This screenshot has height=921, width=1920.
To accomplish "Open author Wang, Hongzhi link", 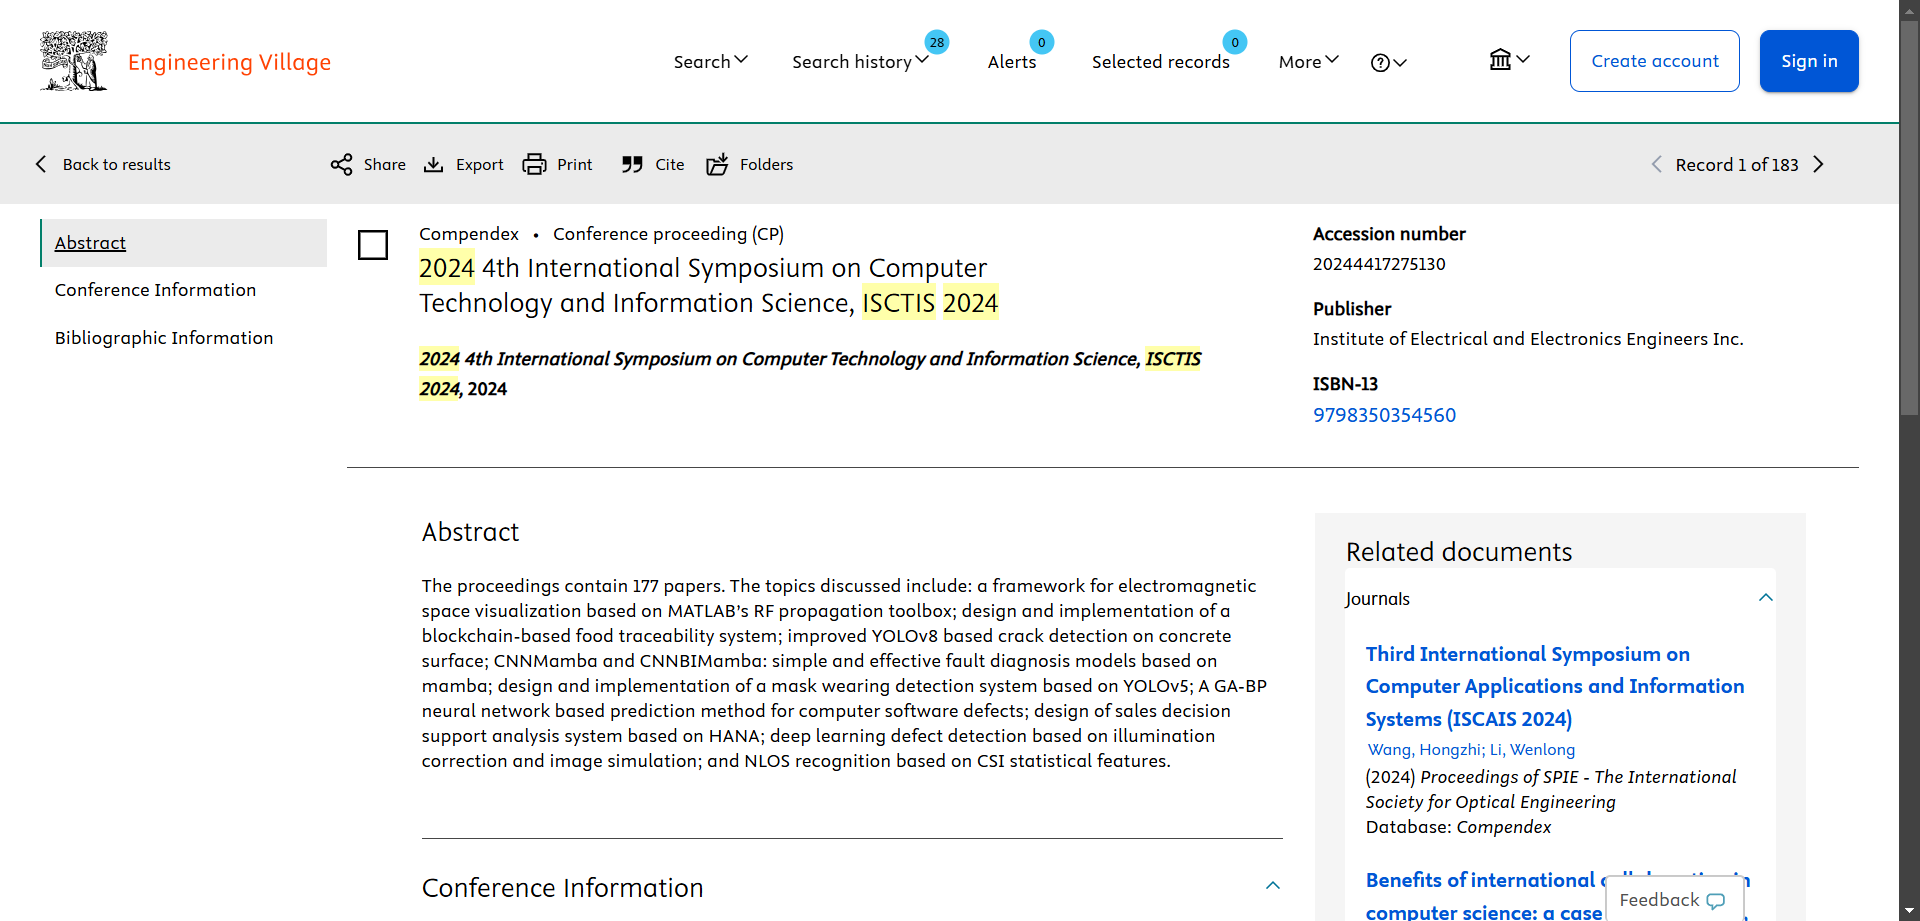I will pos(1424,750).
